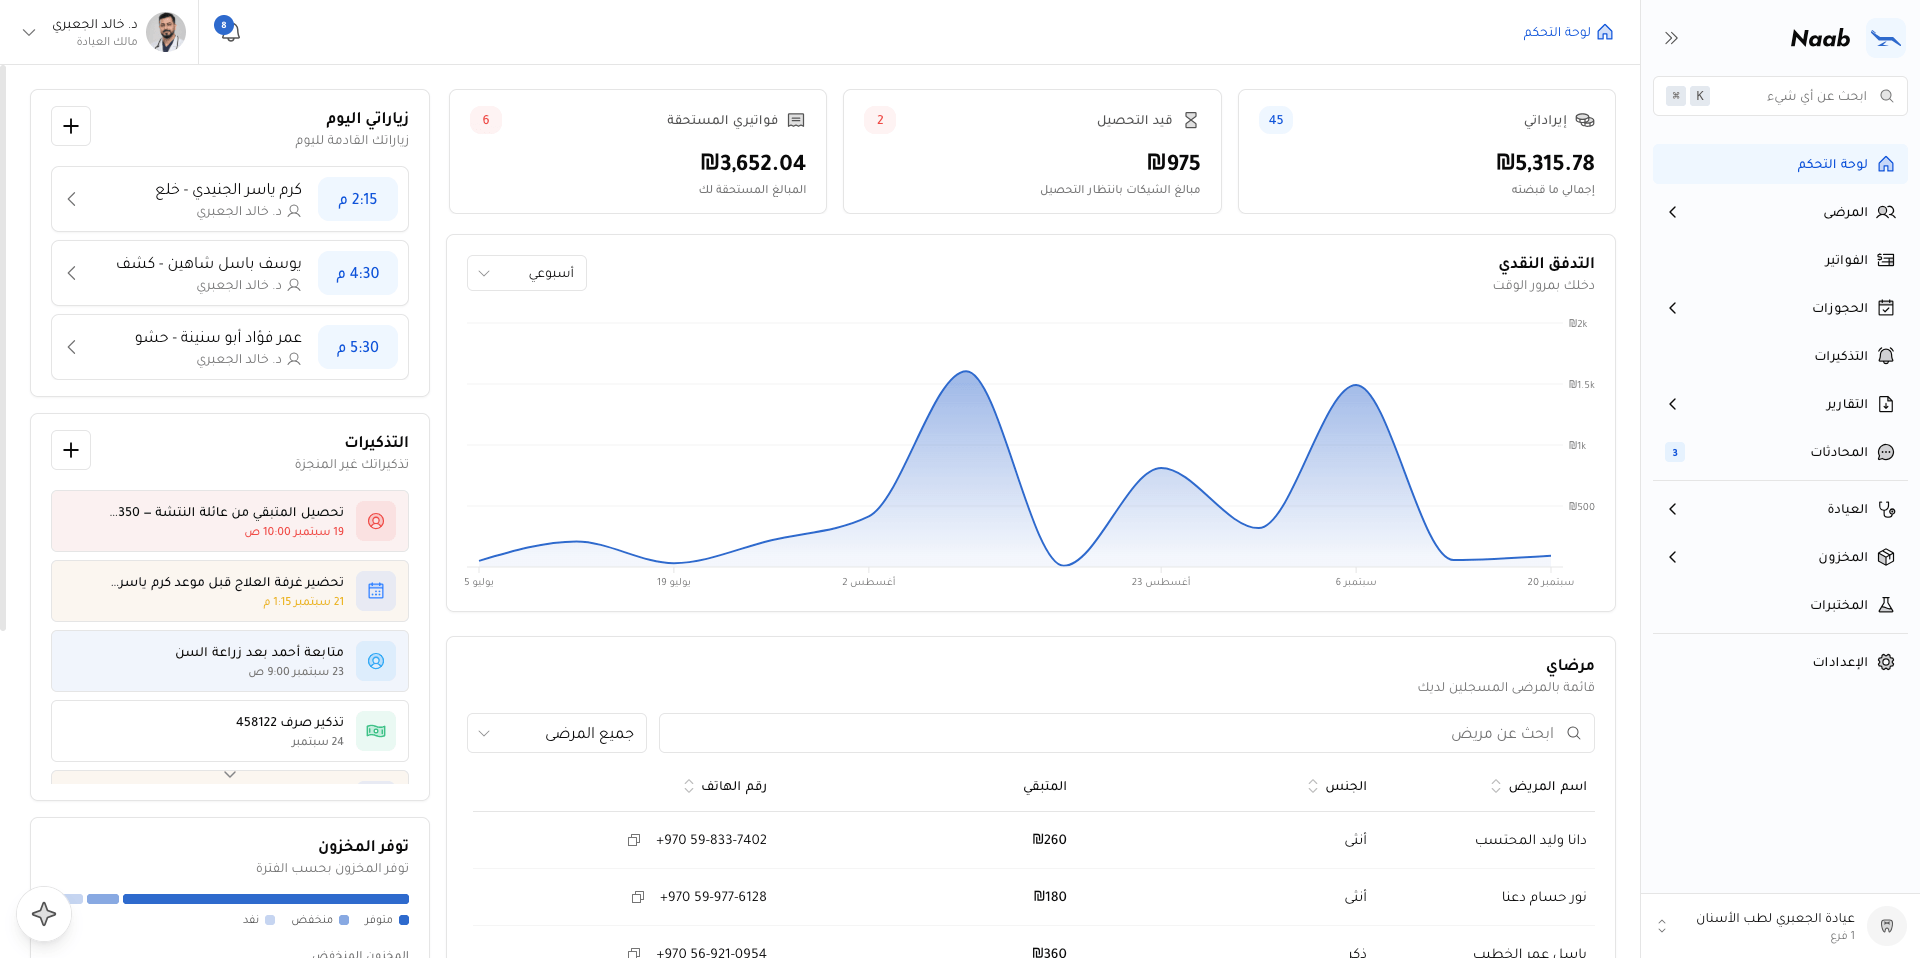
Task: Open the notifications bell icon
Action: pyautogui.click(x=229, y=30)
